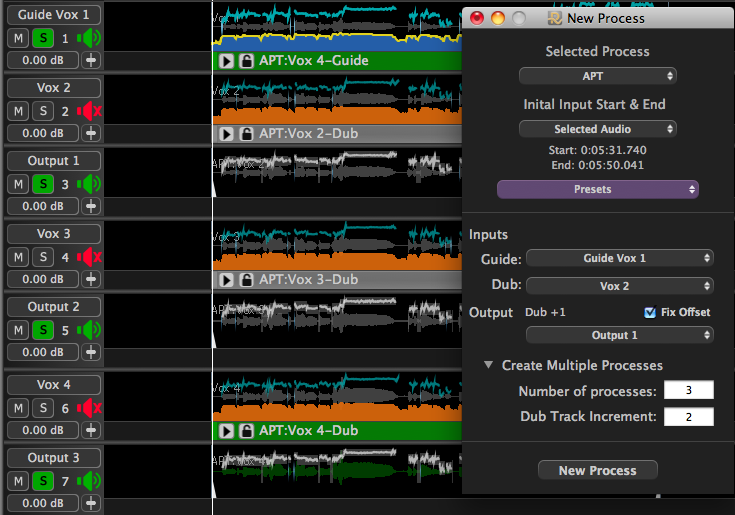735x515 pixels.
Task: Click the speaker icon on Guide Vox 1
Action: [90, 38]
